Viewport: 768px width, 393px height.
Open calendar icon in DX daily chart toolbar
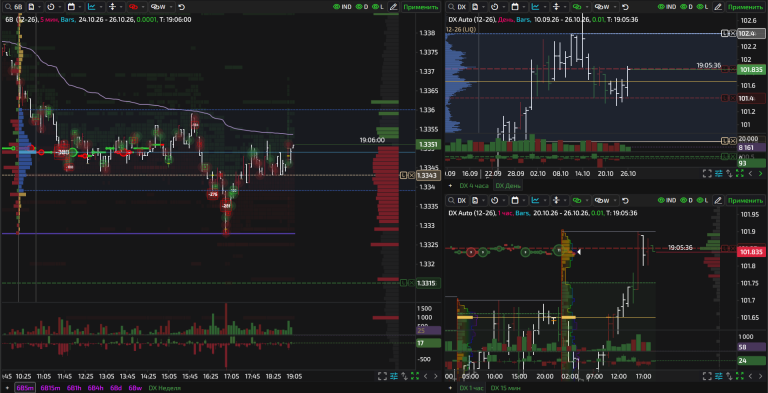(515, 7)
